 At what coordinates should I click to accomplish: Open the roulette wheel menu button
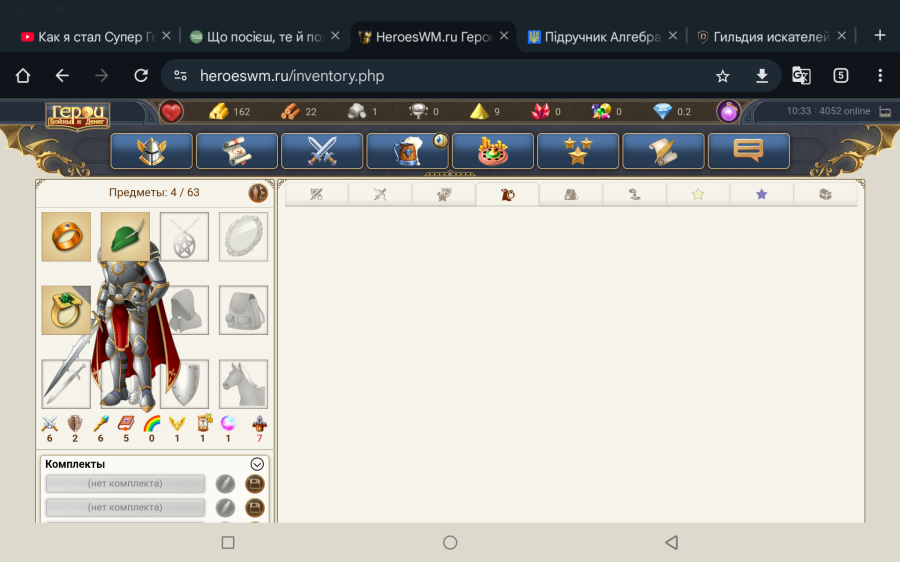[492, 151]
